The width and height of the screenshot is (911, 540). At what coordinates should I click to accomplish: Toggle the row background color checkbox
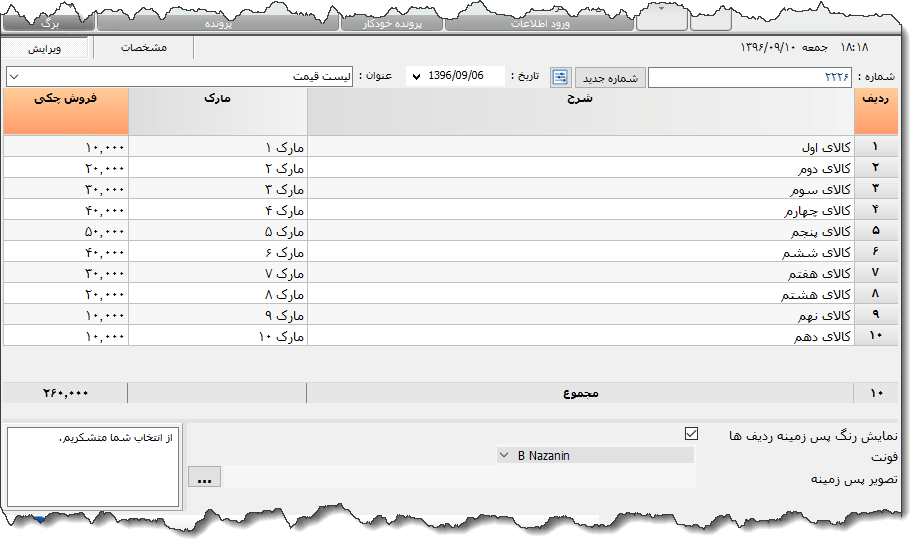tap(691, 434)
